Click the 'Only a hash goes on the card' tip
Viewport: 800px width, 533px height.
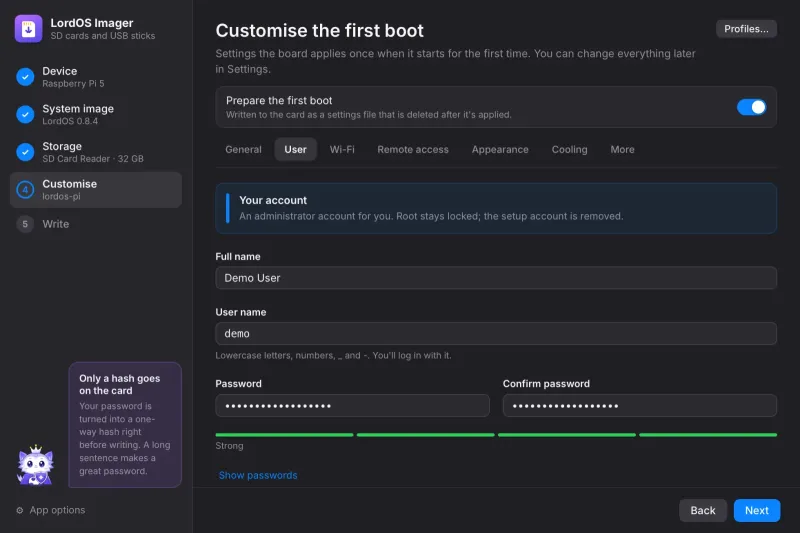click(x=125, y=425)
